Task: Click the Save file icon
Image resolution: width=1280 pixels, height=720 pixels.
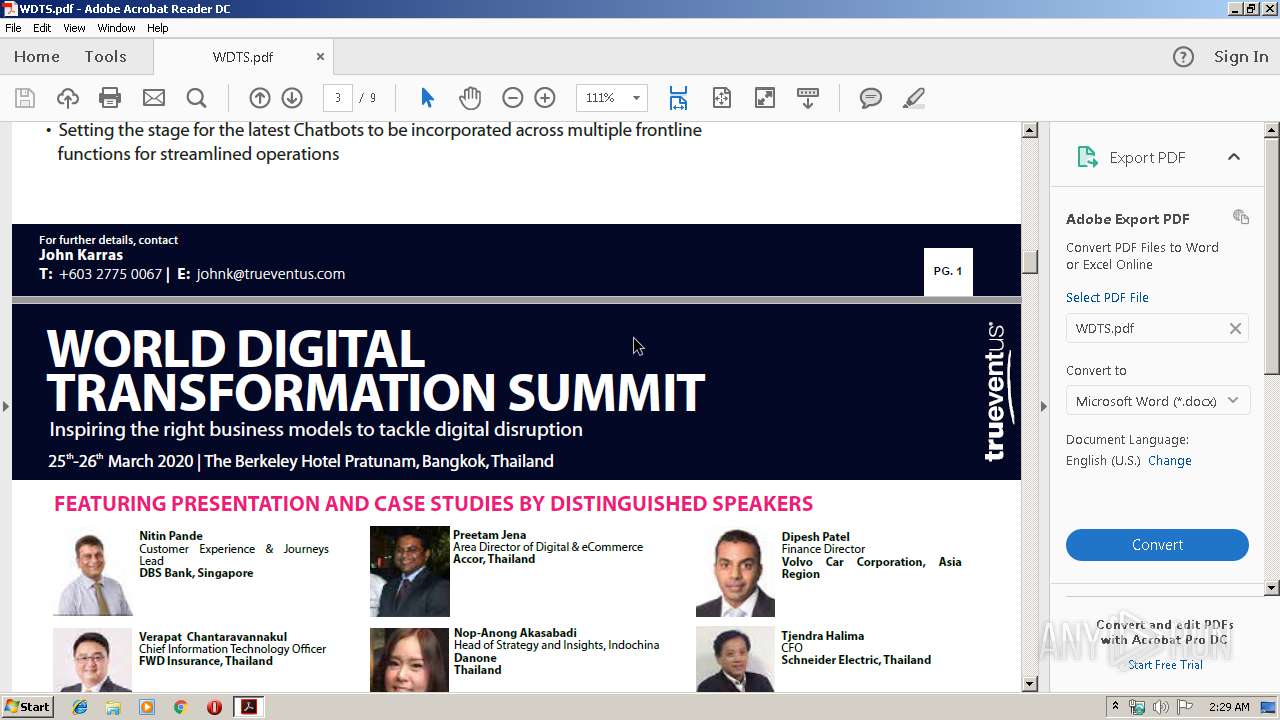Action: 25,98
